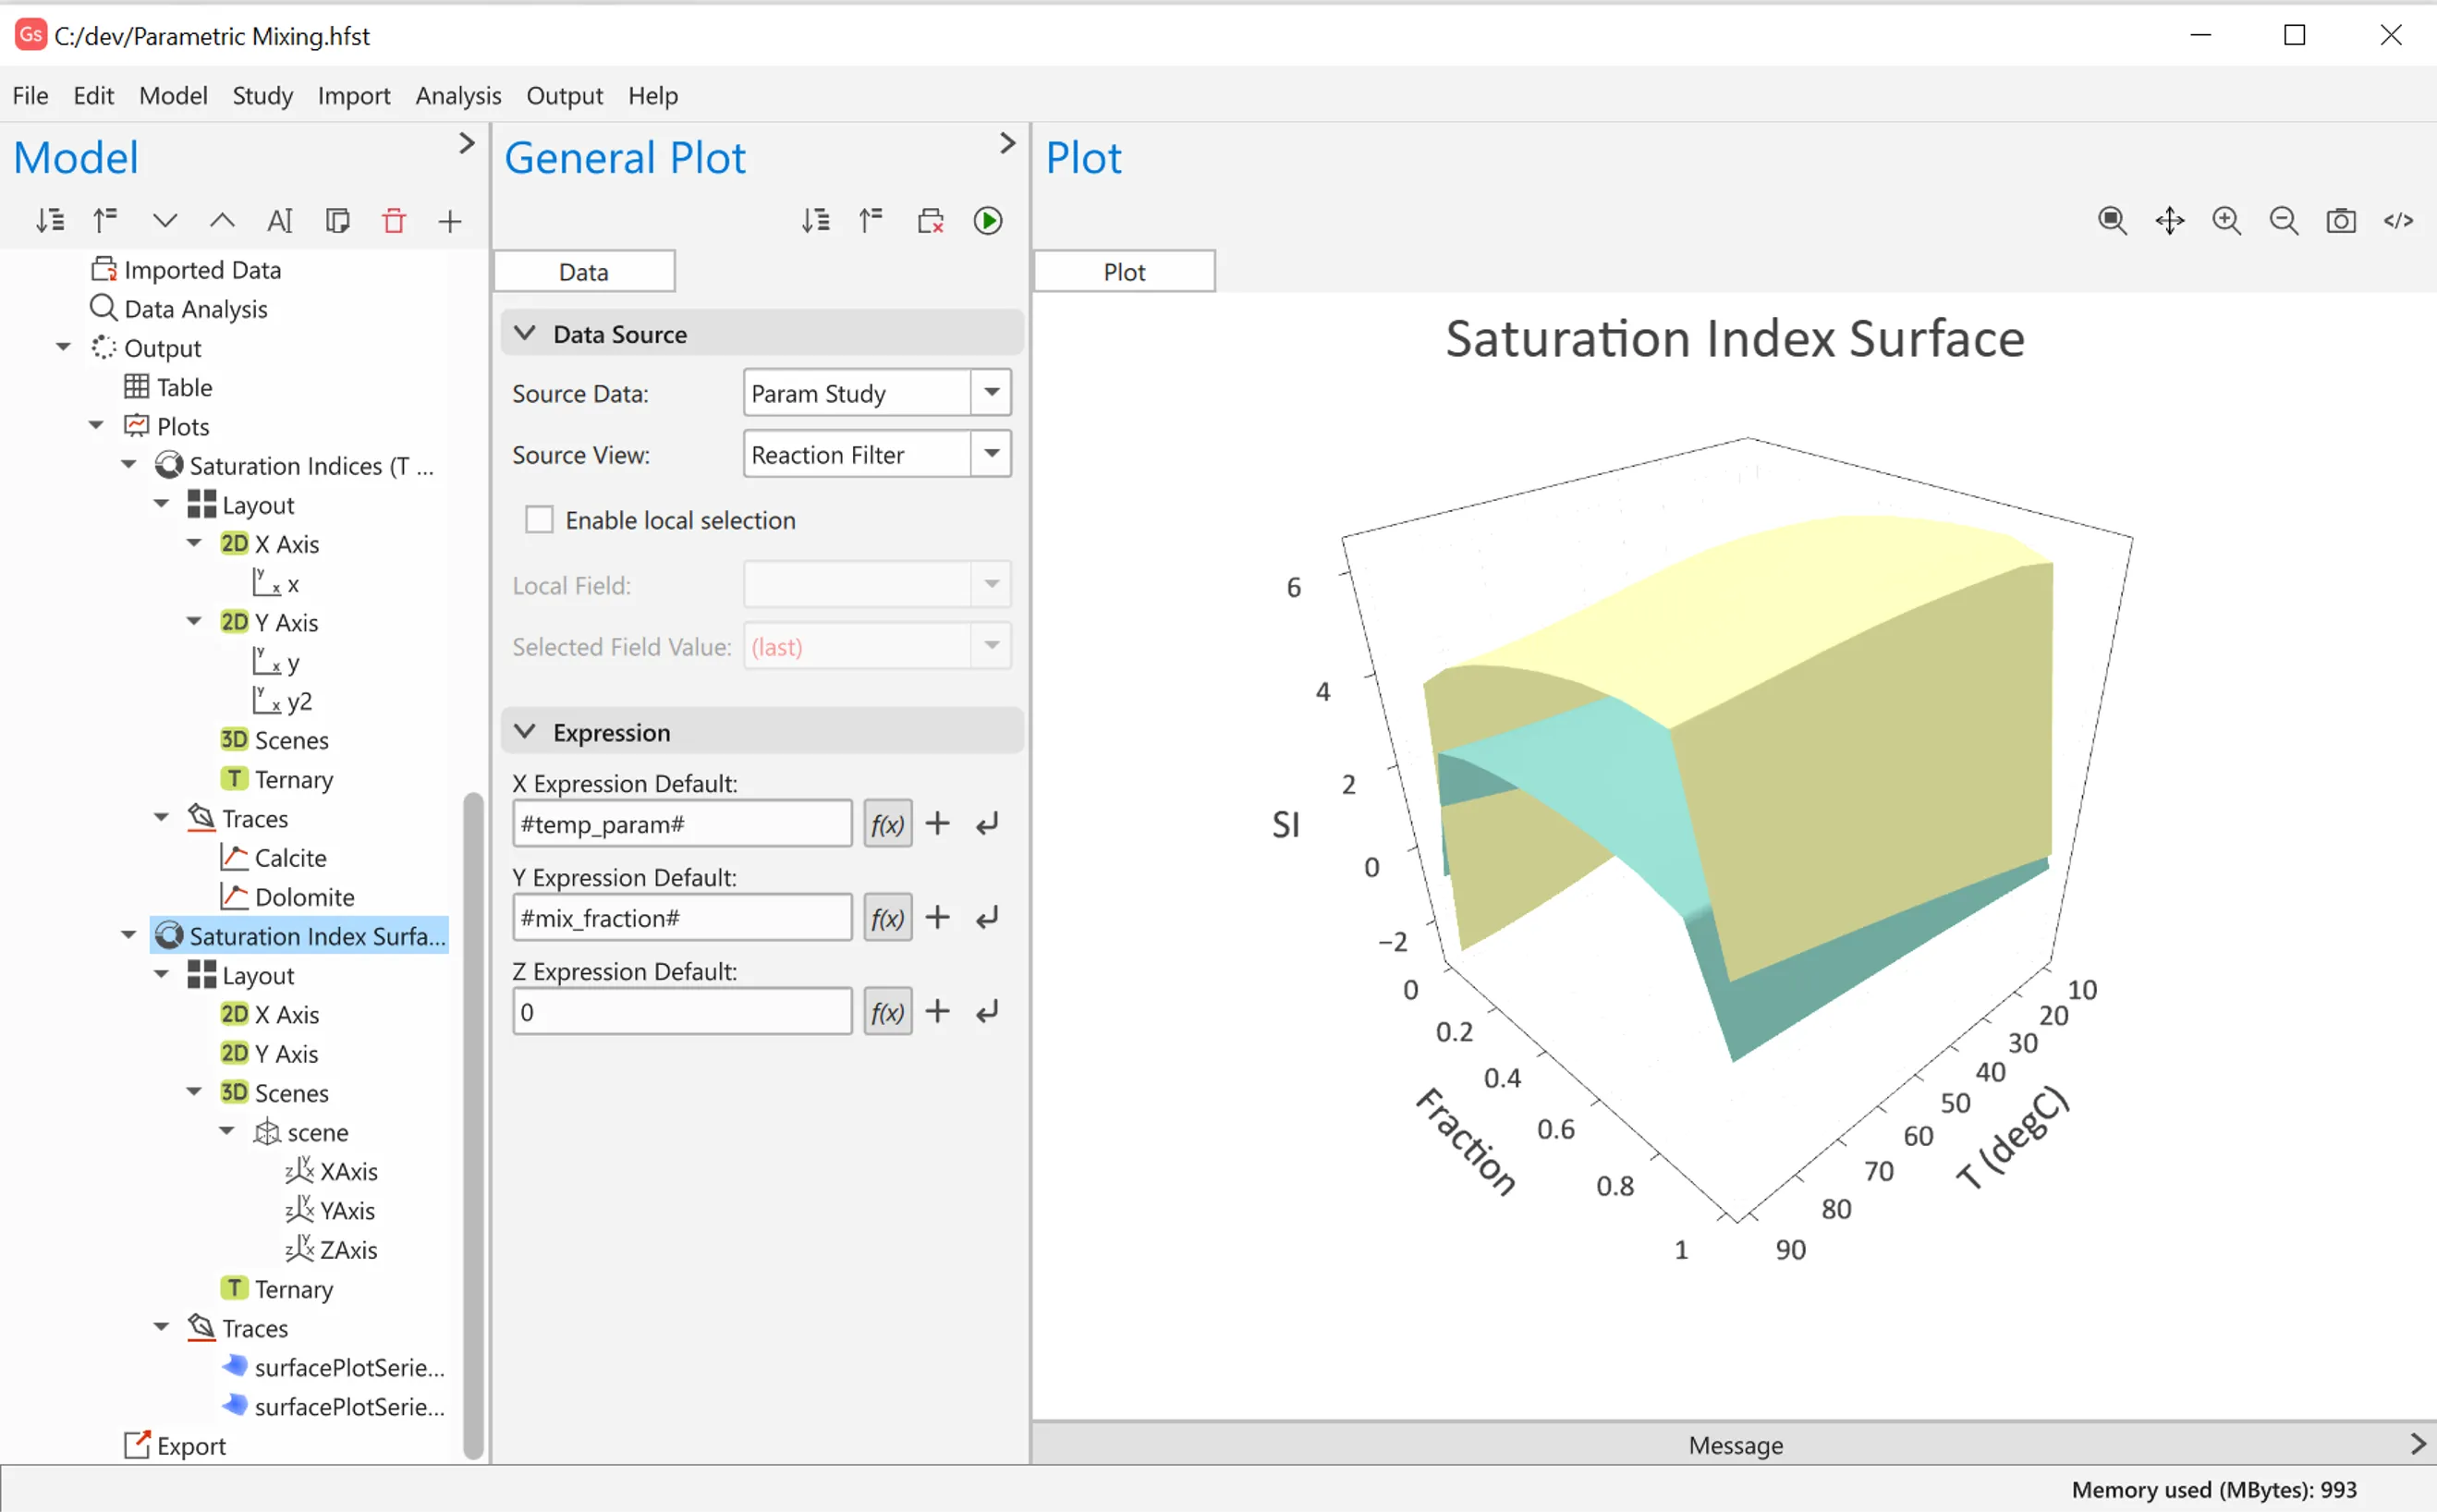The image size is (2437, 1512).
Task: Toggle the Enable local selection checkbox
Action: pos(539,520)
